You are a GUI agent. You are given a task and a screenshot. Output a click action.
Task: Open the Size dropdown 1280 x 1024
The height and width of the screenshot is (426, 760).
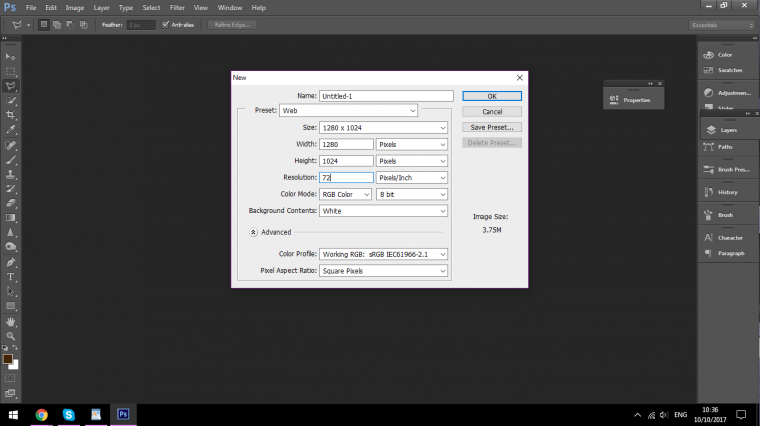(x=383, y=128)
